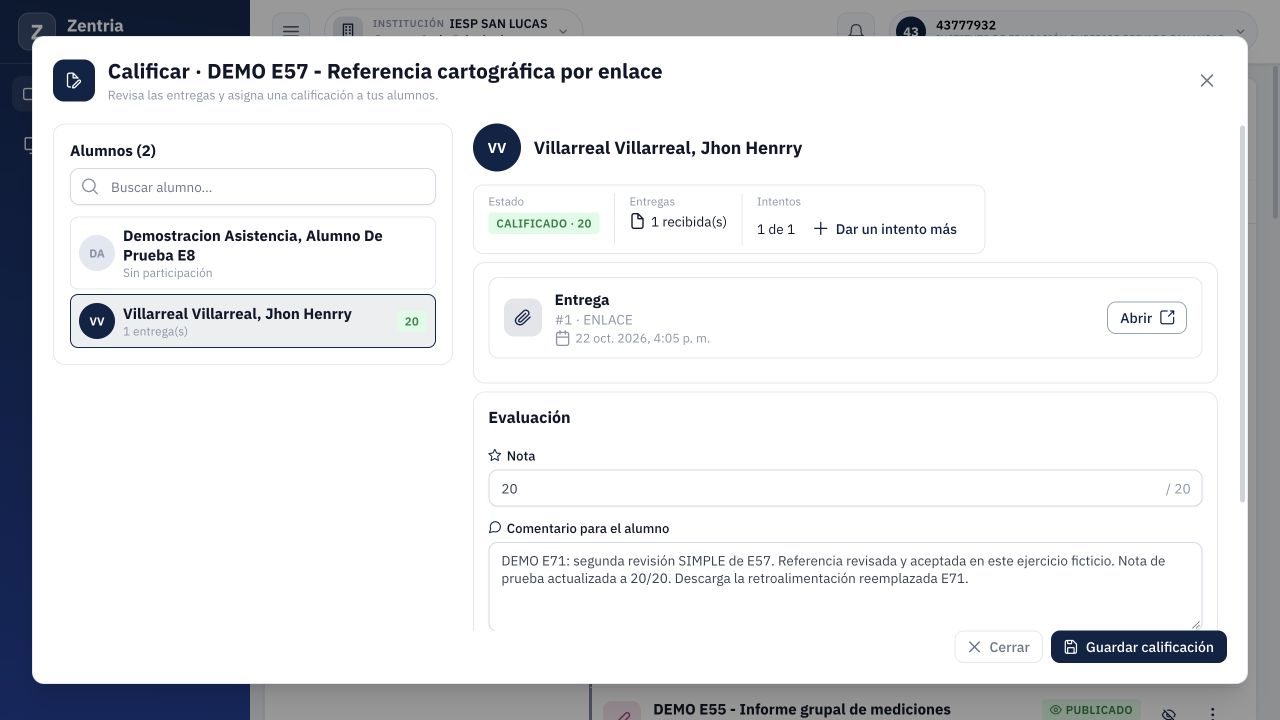The width and height of the screenshot is (1280, 720).
Task: Open the submission with the Abrir button
Action: pyautogui.click(x=1147, y=318)
